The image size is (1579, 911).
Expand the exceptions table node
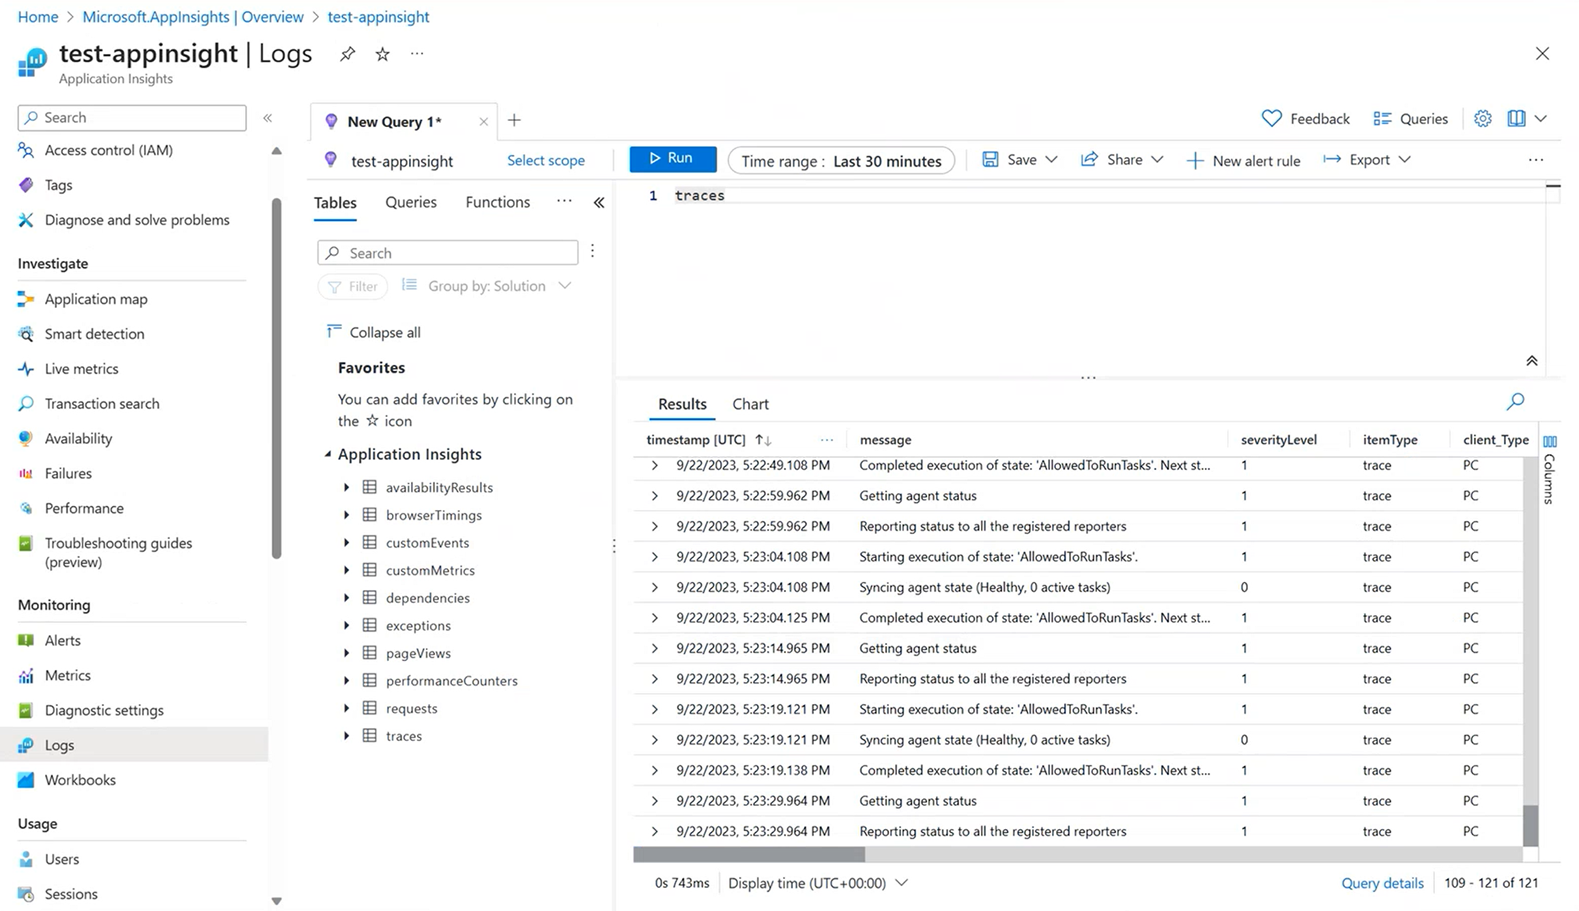pos(347,626)
